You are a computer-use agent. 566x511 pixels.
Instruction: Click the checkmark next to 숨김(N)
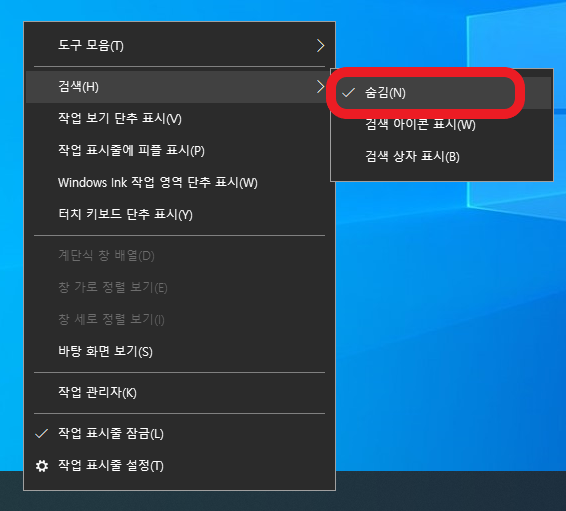[x=348, y=93]
